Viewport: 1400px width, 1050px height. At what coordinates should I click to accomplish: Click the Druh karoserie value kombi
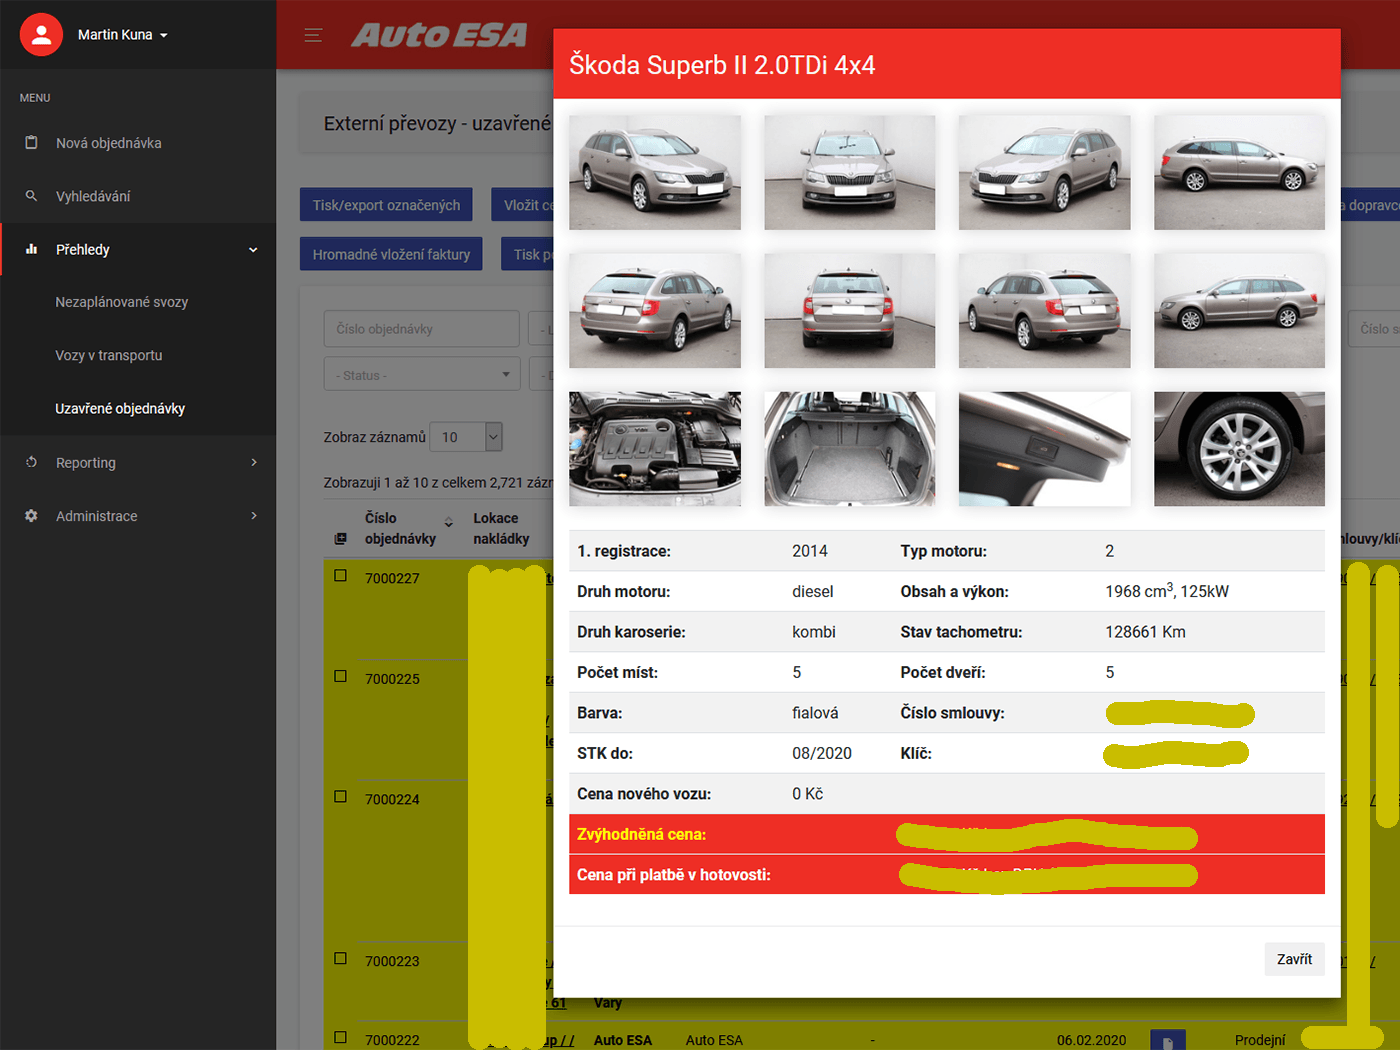coord(814,632)
